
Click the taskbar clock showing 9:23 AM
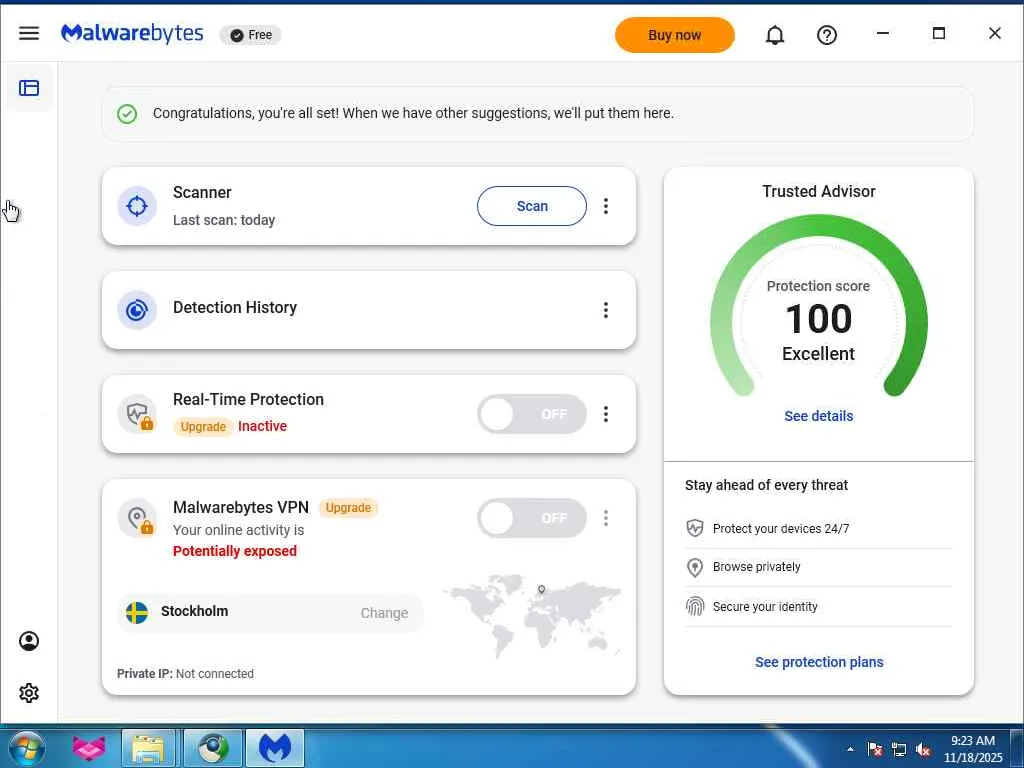click(x=972, y=749)
